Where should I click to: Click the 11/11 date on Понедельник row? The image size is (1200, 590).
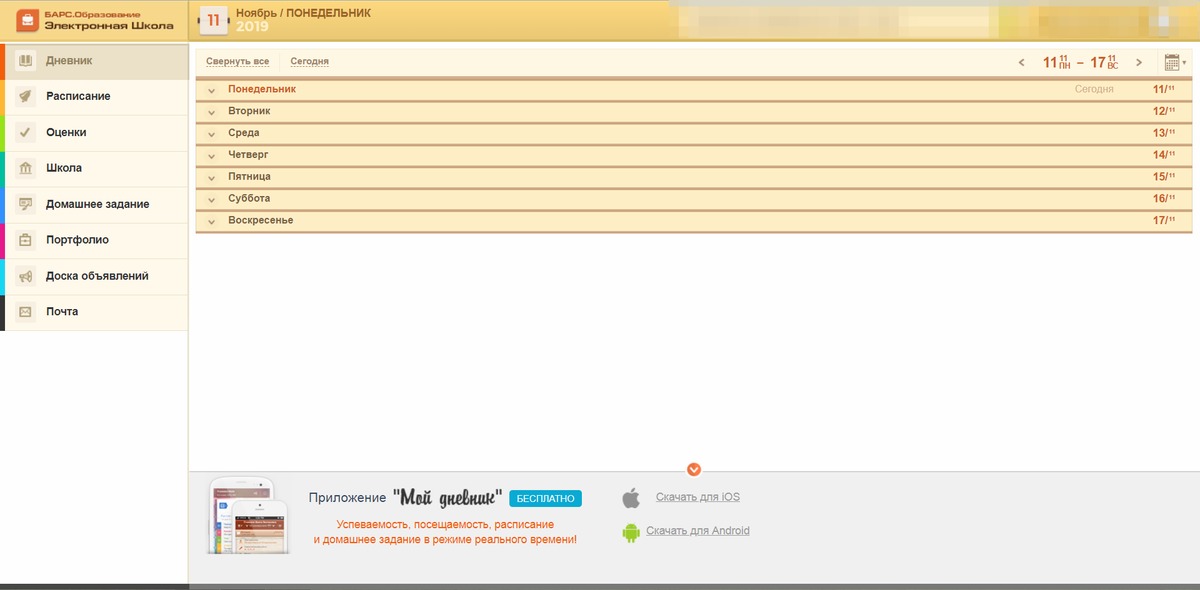coord(1164,89)
